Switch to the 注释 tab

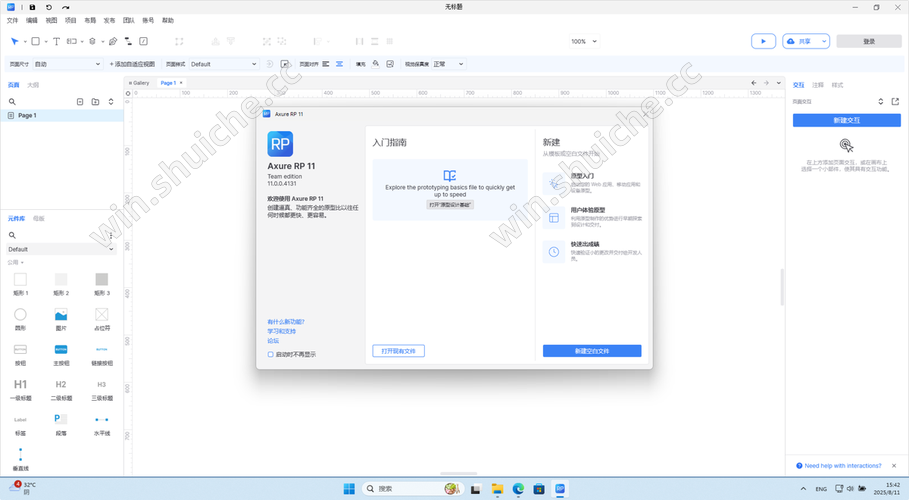point(817,85)
